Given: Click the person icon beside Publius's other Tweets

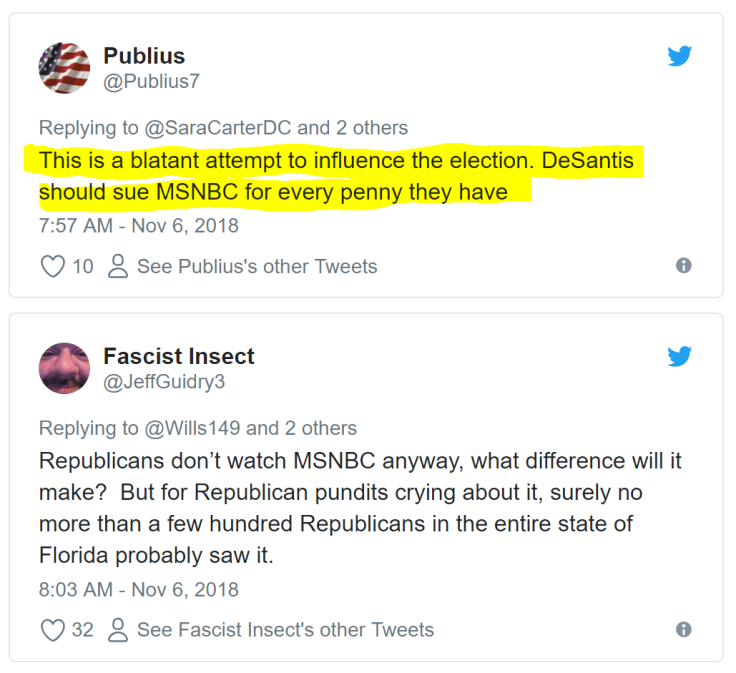Looking at the screenshot, I should point(118,266).
